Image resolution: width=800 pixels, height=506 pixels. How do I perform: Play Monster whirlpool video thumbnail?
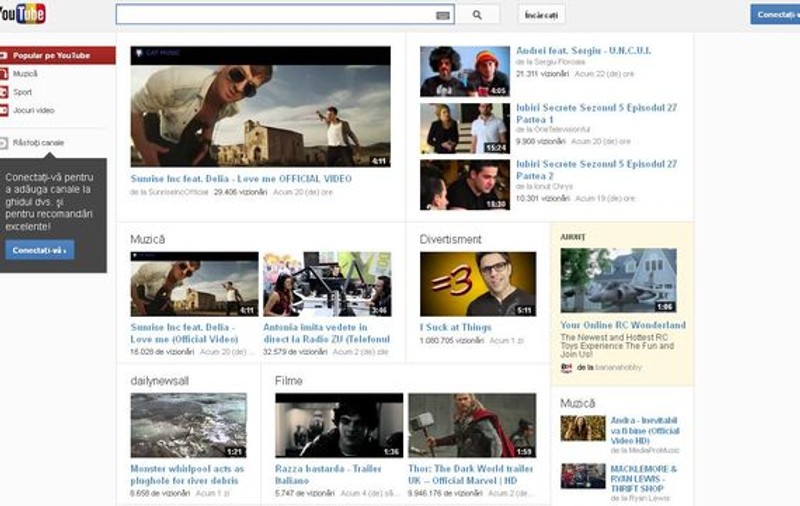pyautogui.click(x=189, y=425)
